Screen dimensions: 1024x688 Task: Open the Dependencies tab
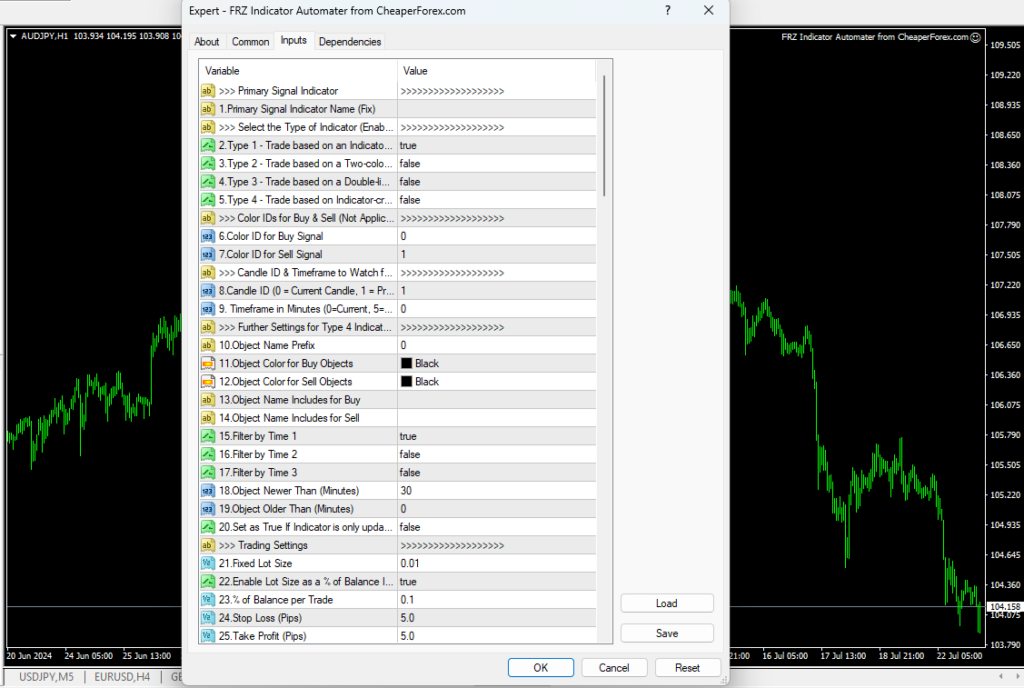349,41
